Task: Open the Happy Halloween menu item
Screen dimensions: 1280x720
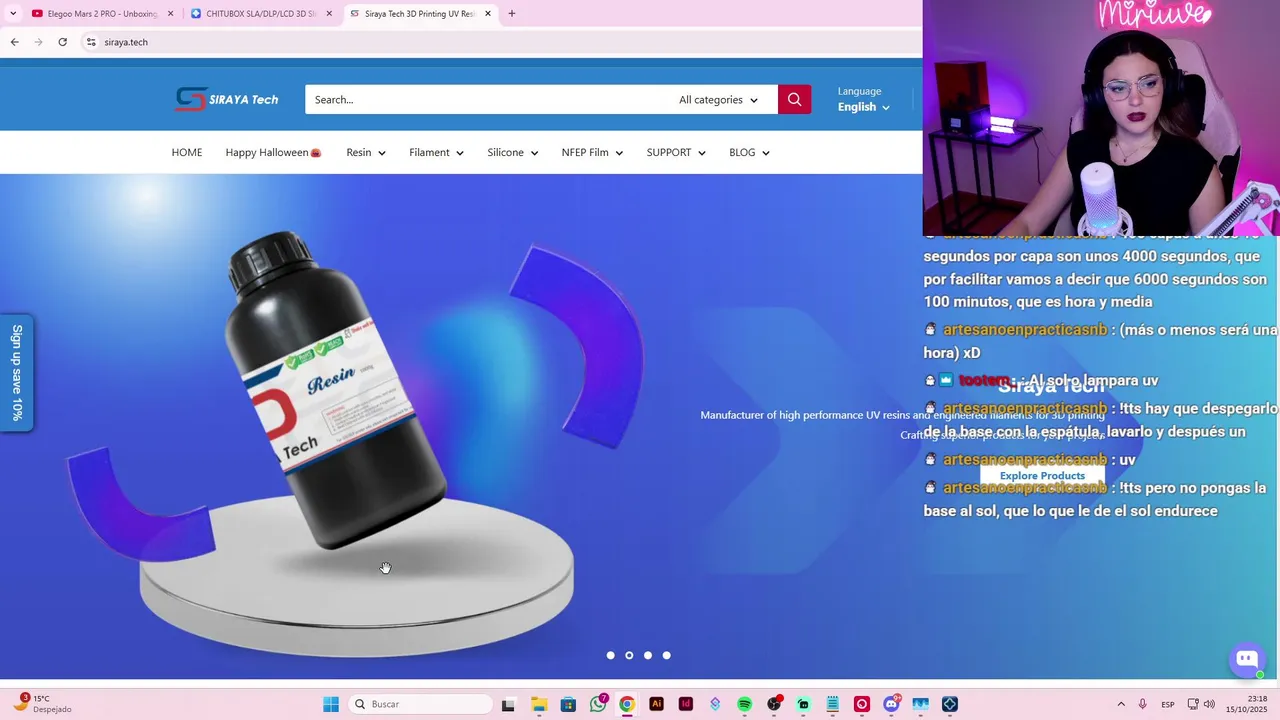Action: pos(273,152)
